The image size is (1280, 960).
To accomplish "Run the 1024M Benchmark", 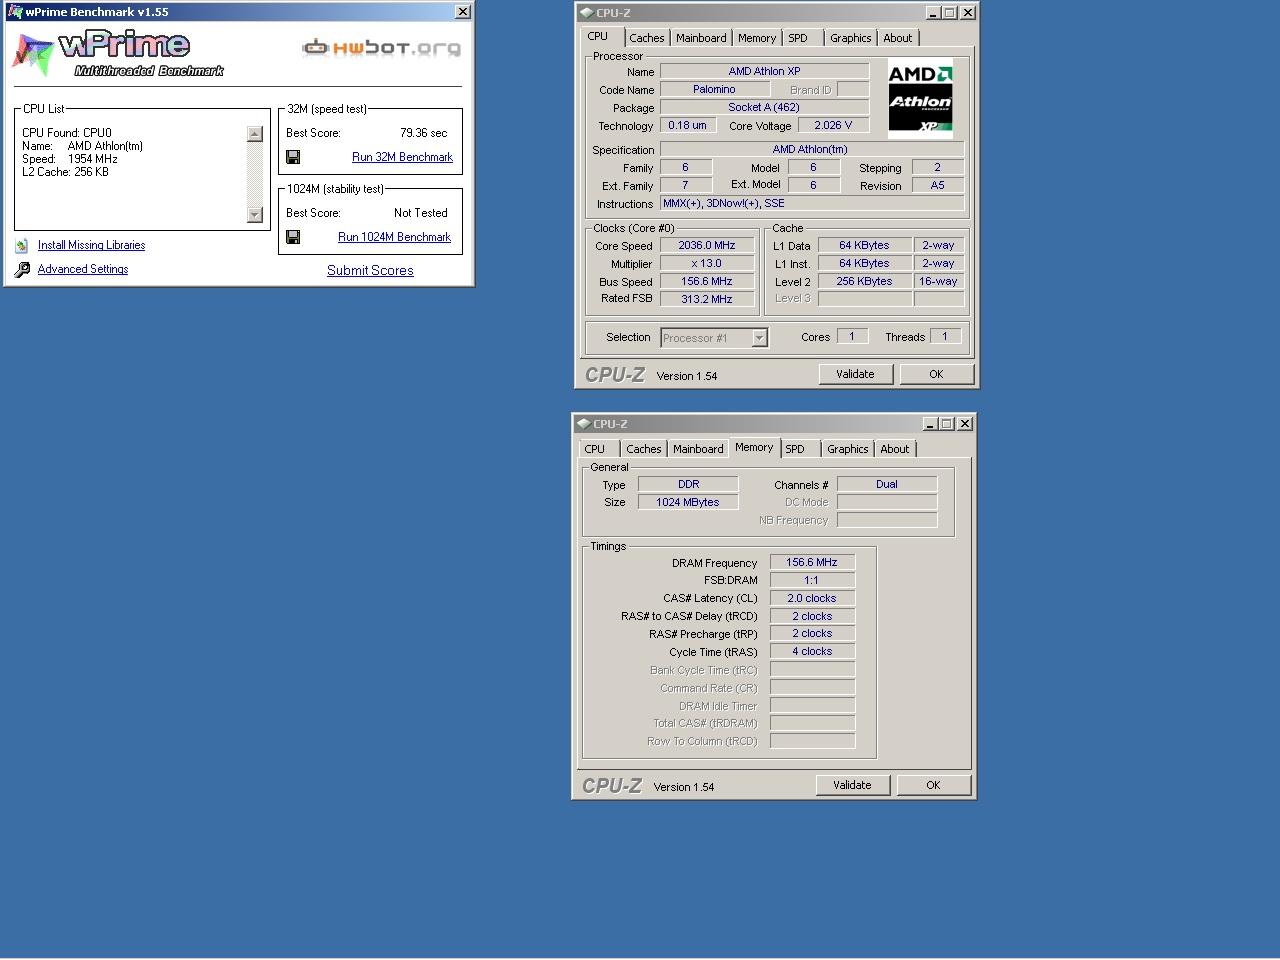I will [394, 237].
